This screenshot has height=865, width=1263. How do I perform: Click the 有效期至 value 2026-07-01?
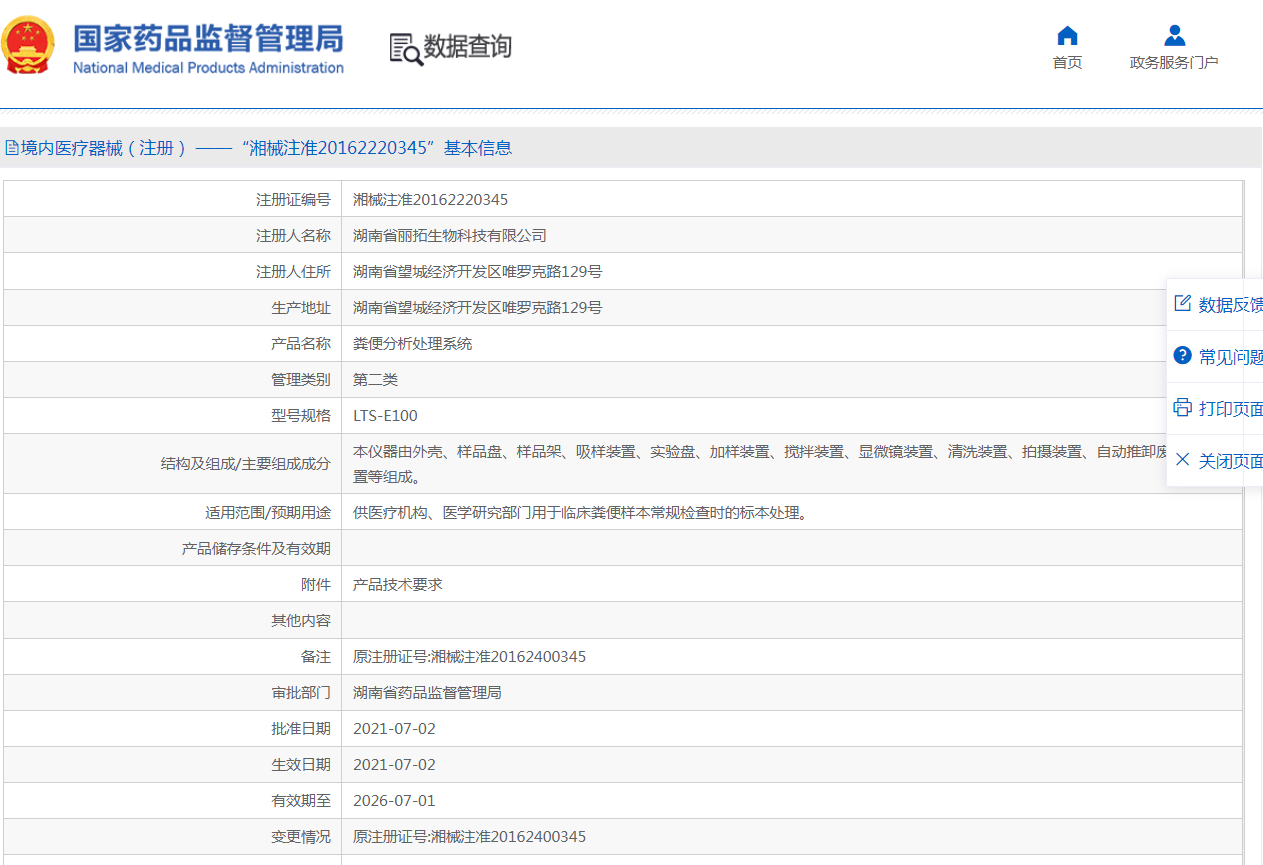(x=394, y=801)
